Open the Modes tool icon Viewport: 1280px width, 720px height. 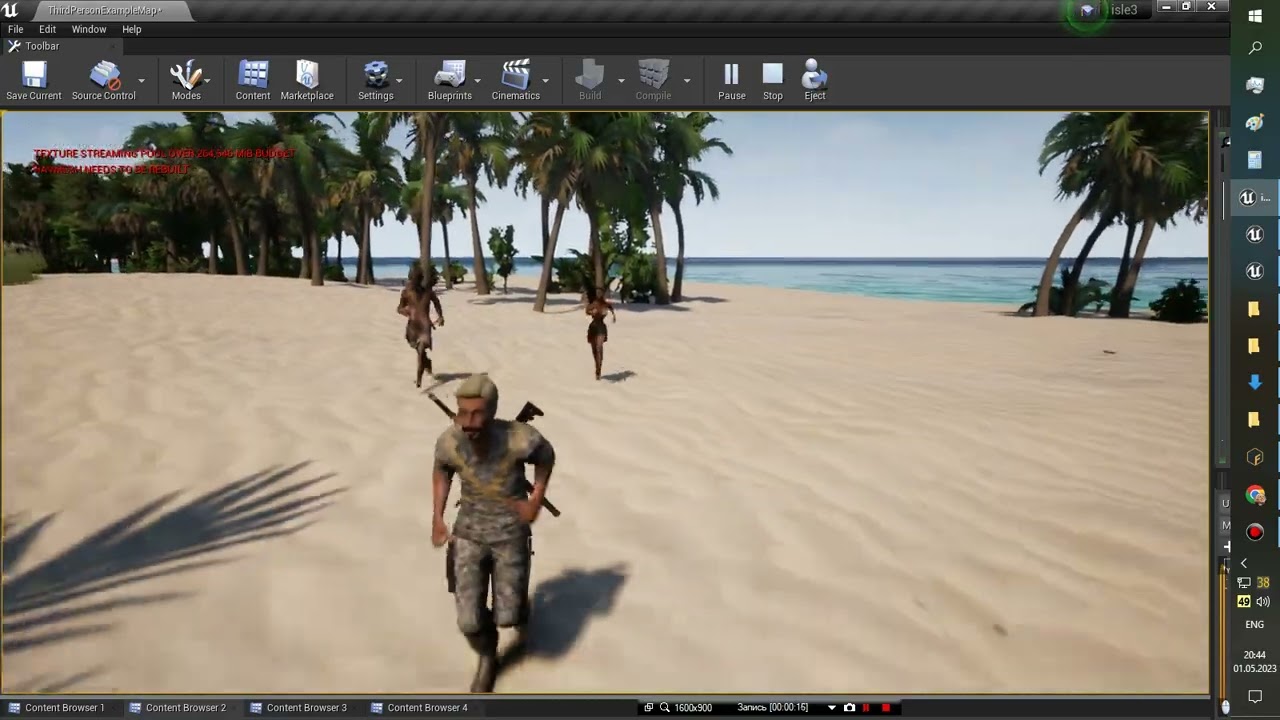pyautogui.click(x=186, y=80)
